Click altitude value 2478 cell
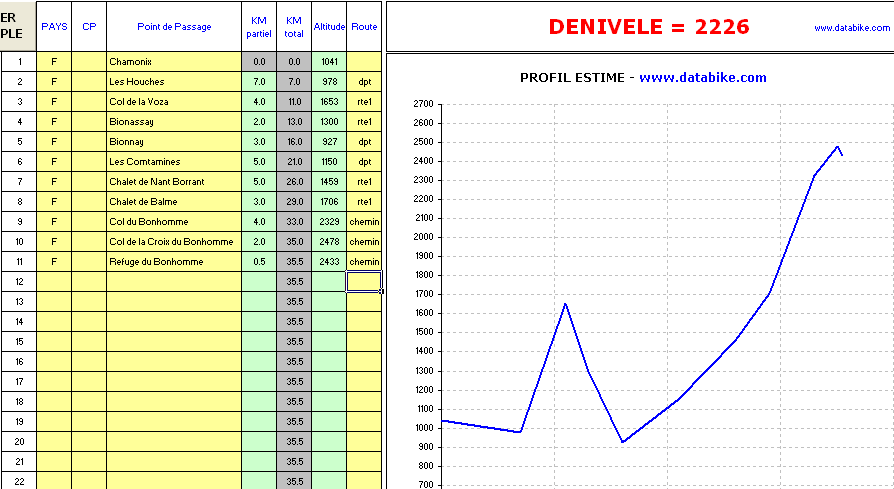This screenshot has width=894, height=489. point(329,242)
